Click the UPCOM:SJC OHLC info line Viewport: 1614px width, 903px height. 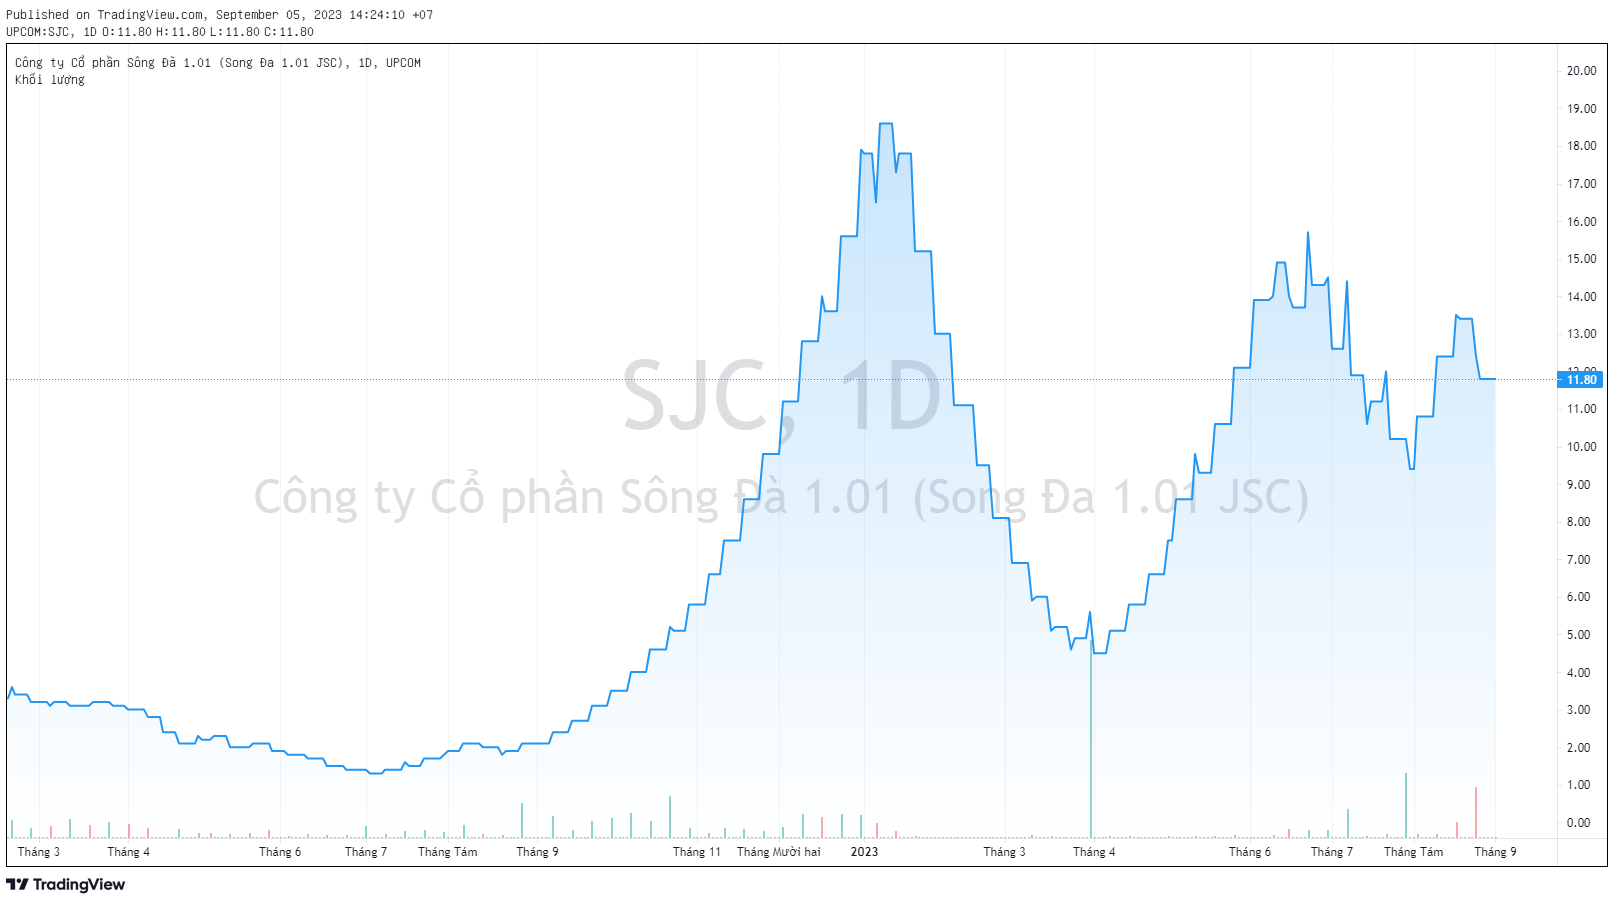tap(160, 32)
